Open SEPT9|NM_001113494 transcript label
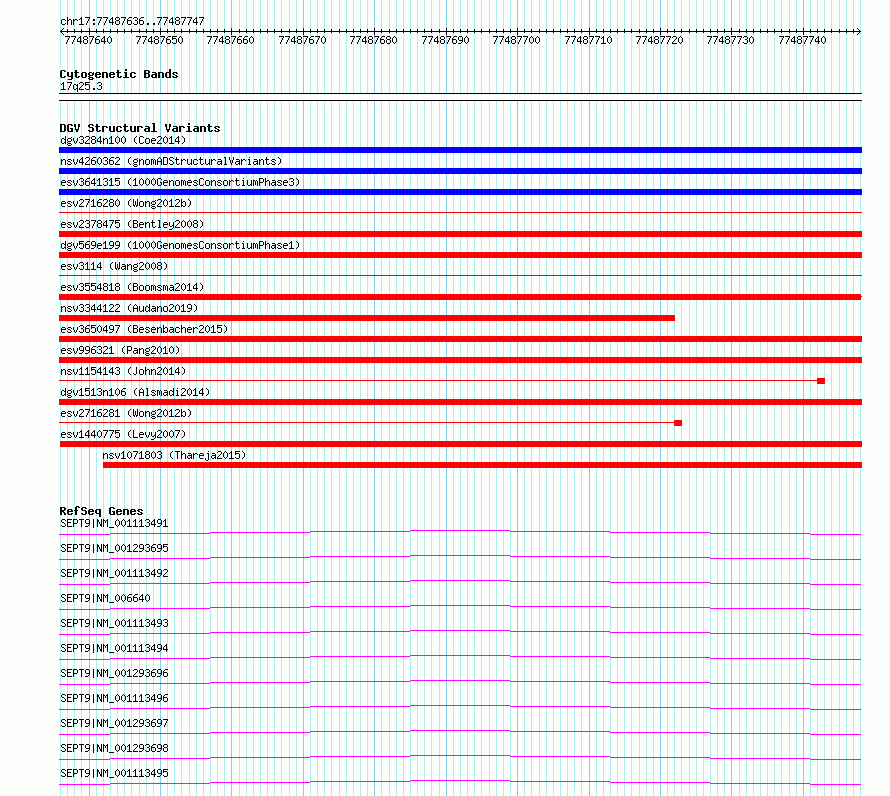 [x=114, y=648]
